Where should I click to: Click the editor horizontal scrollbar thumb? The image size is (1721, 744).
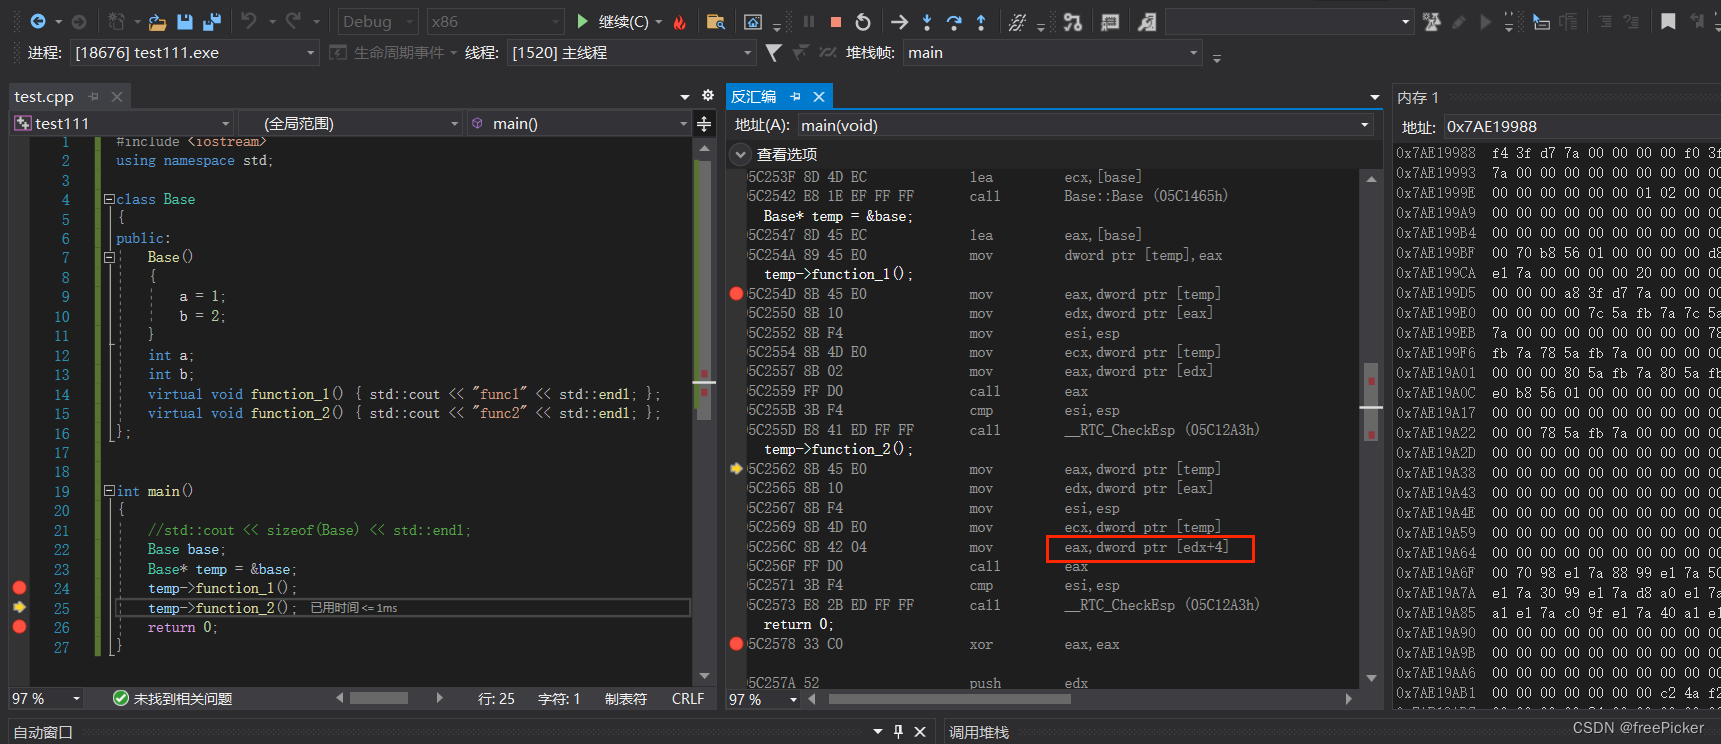(378, 698)
